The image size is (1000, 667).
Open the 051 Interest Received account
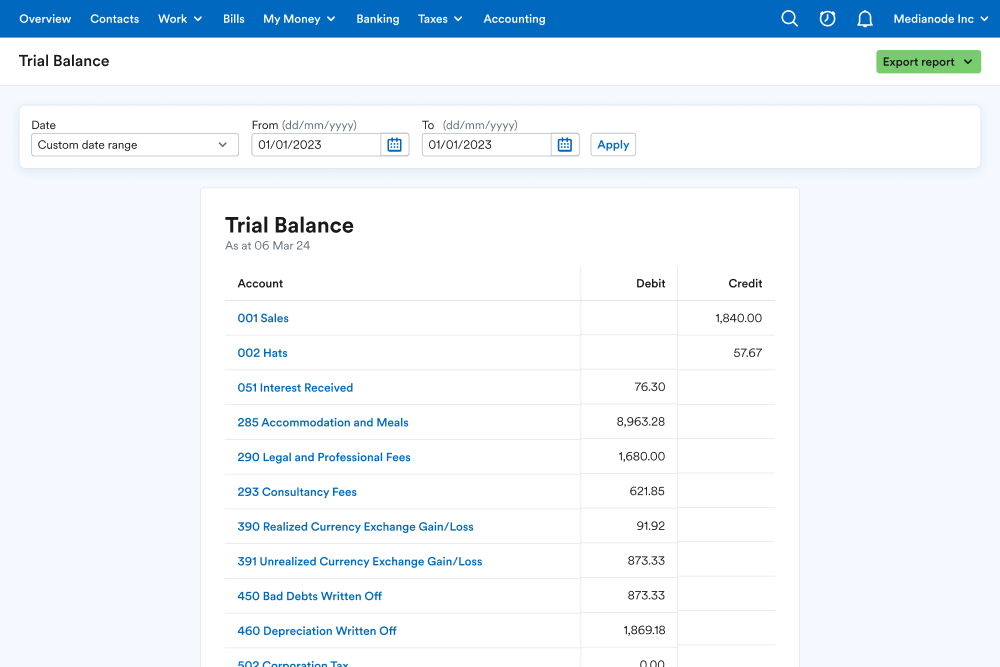tap(295, 388)
